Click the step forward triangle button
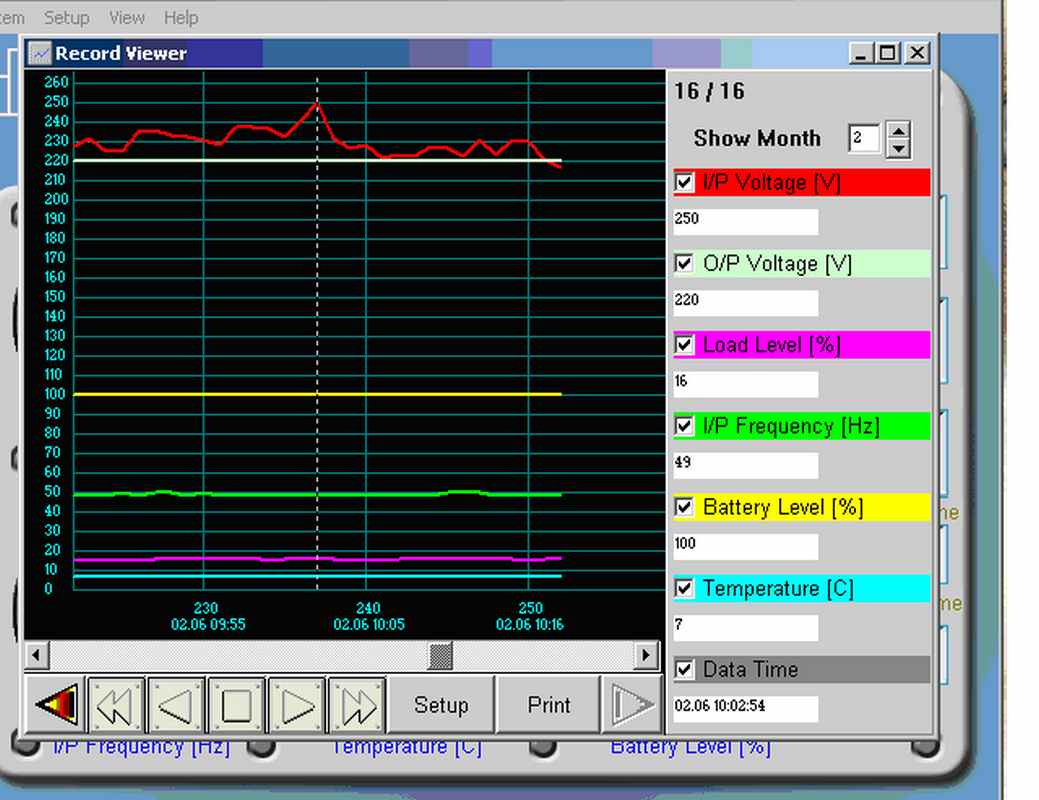 [297, 706]
